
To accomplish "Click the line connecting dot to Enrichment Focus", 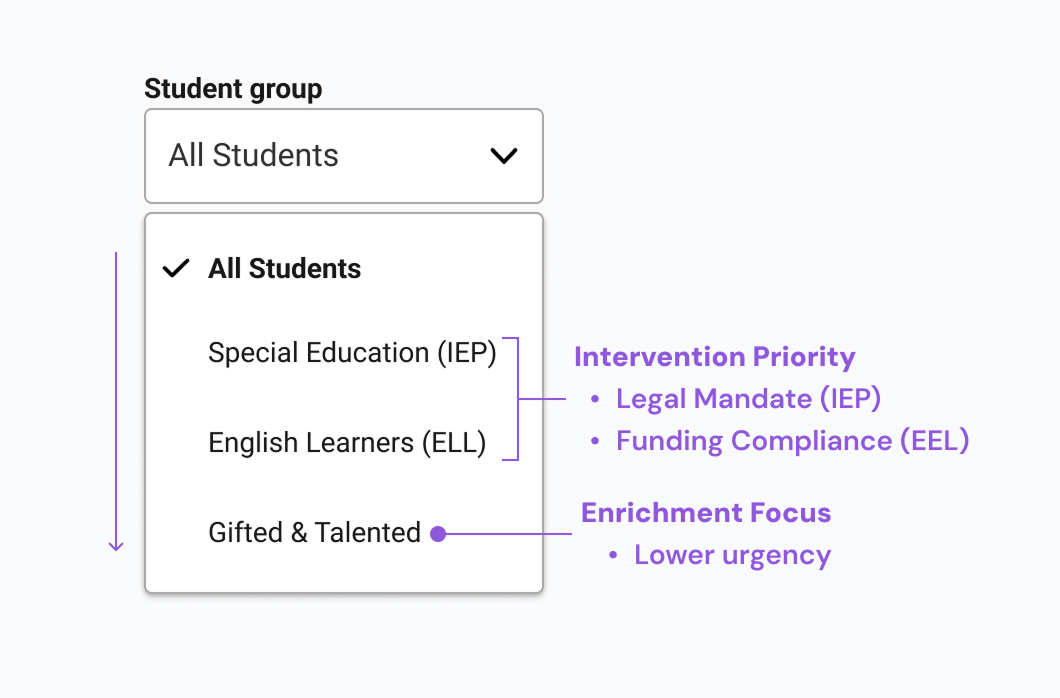I will (508, 534).
